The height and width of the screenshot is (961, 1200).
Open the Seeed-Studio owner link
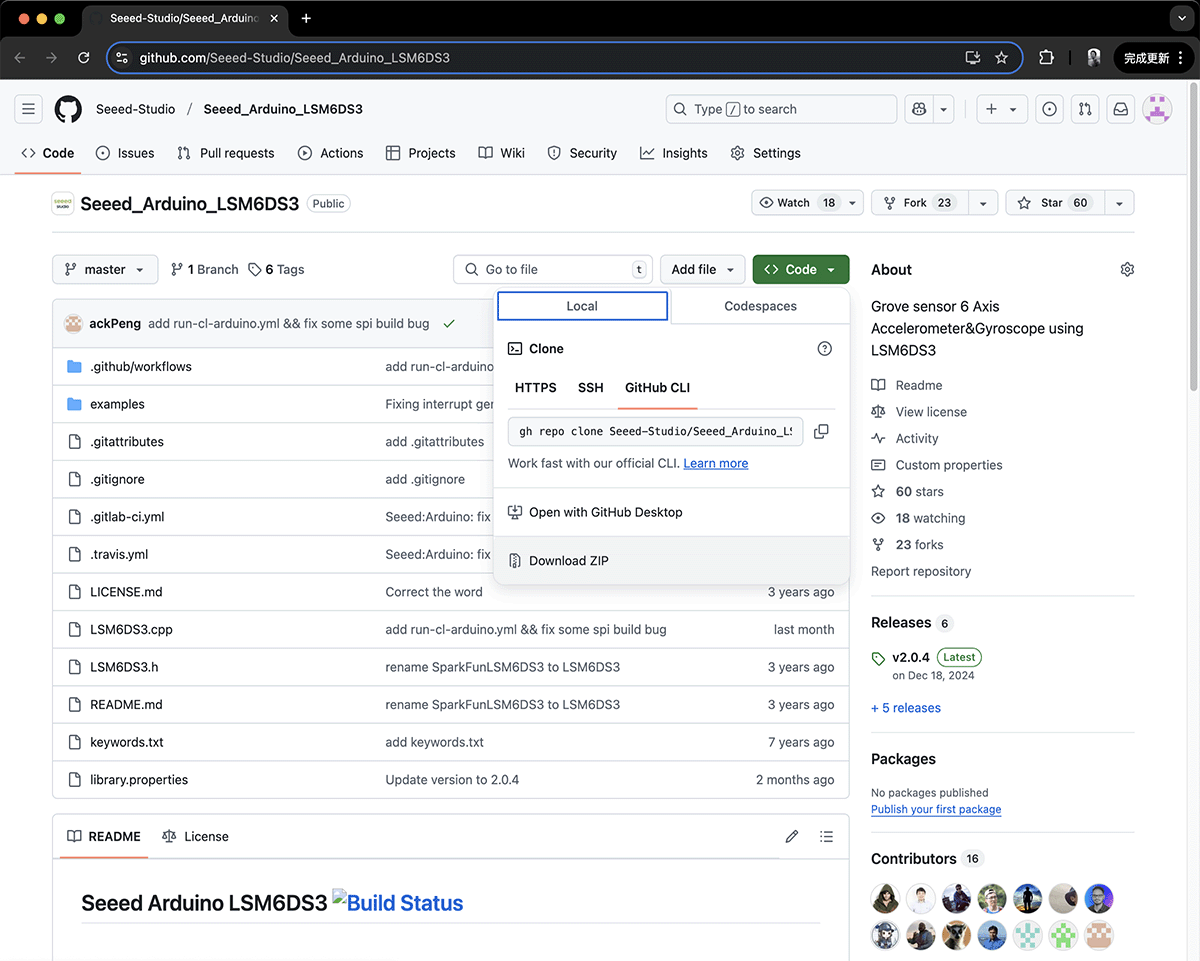point(135,109)
